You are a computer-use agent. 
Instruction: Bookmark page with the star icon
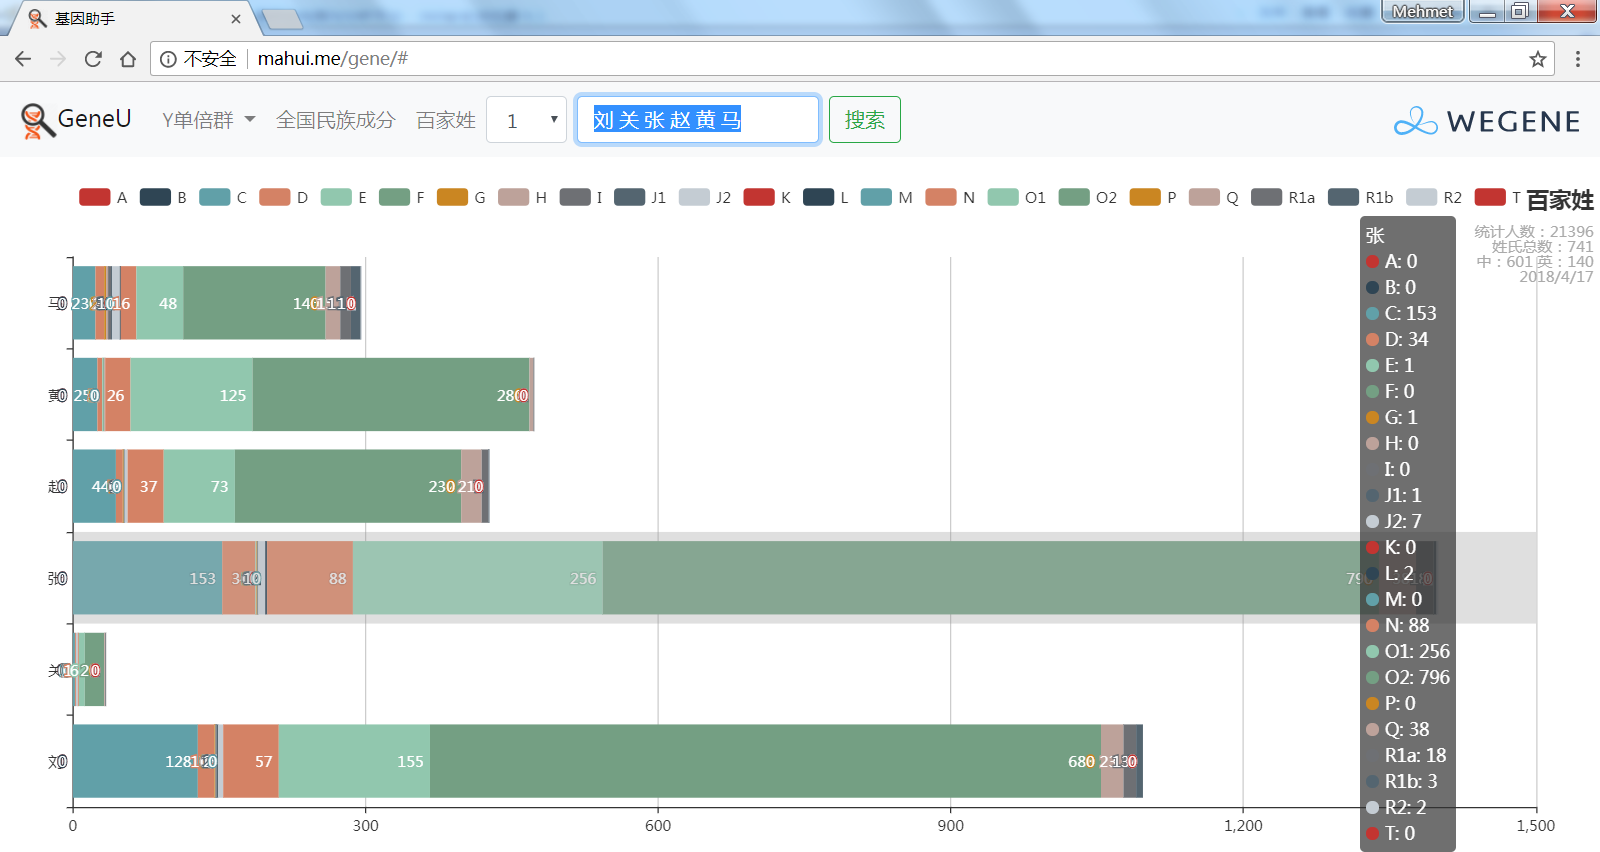1537,59
